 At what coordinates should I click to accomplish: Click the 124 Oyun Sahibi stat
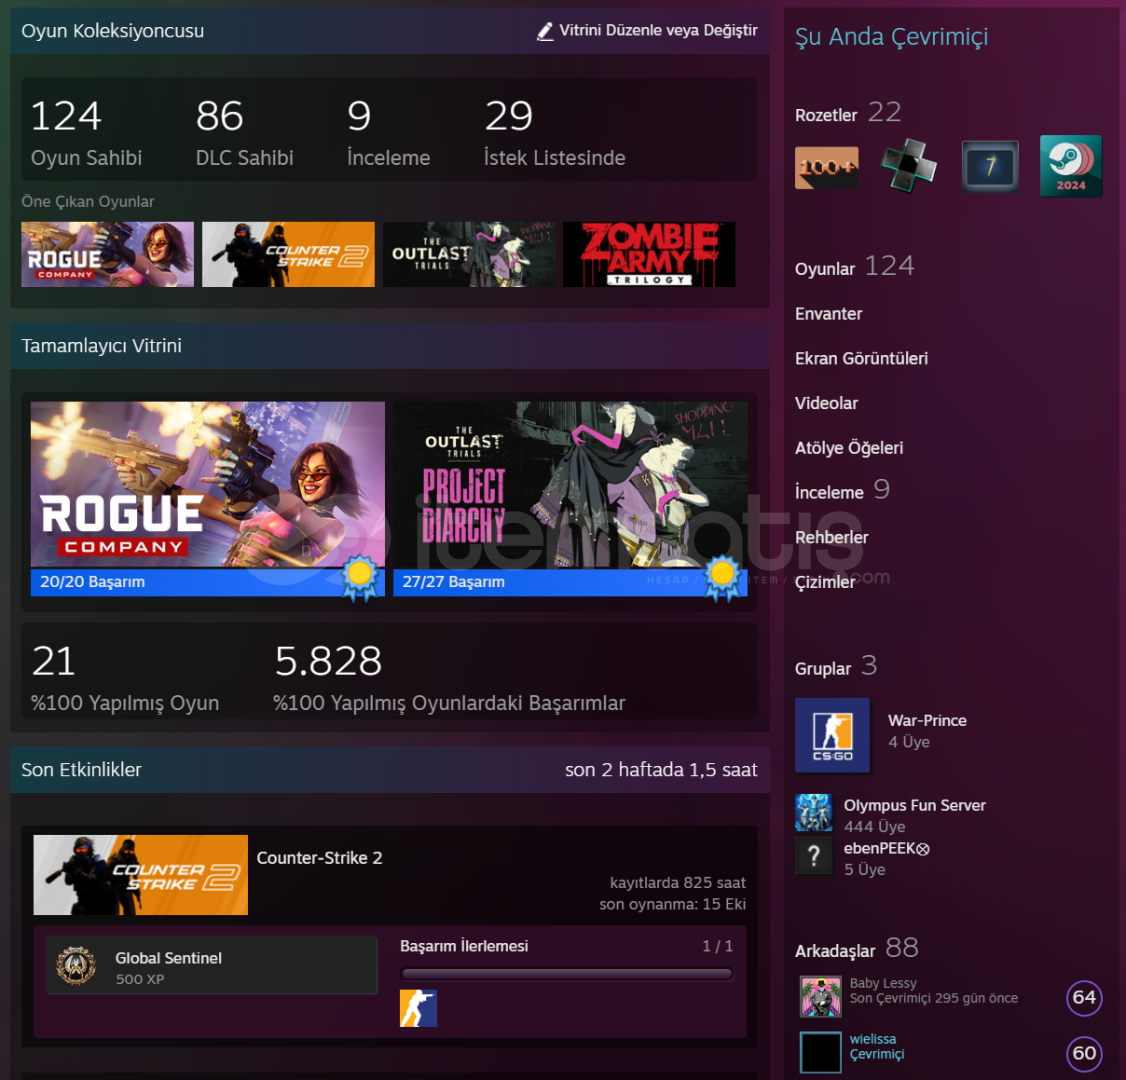pyautogui.click(x=86, y=133)
